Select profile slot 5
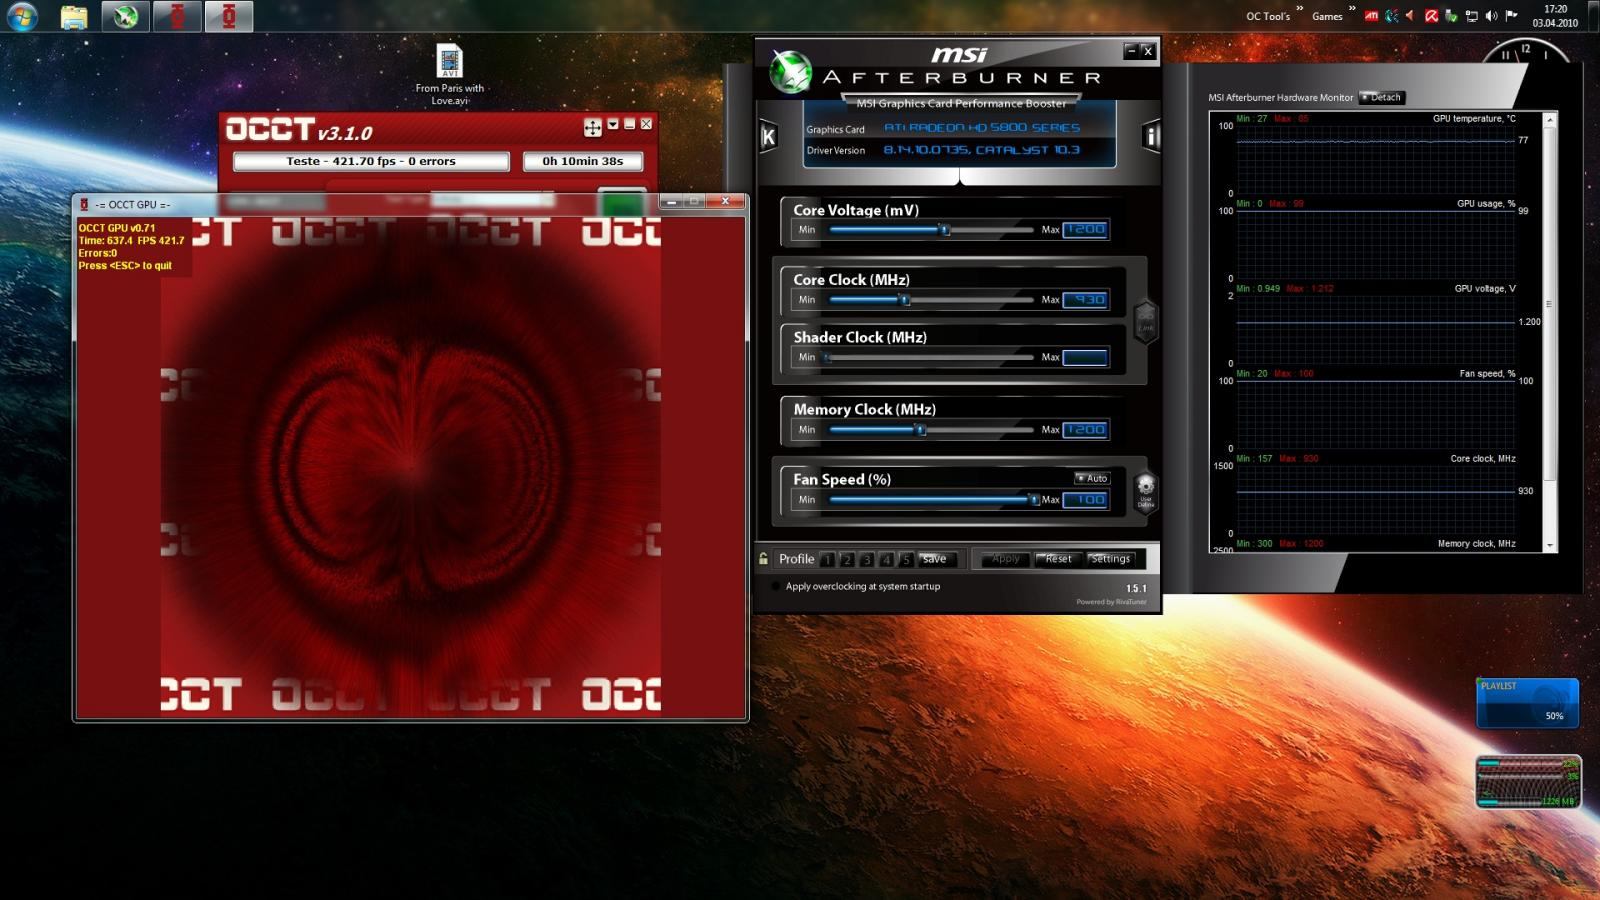The image size is (1600, 900). pyautogui.click(x=906, y=559)
